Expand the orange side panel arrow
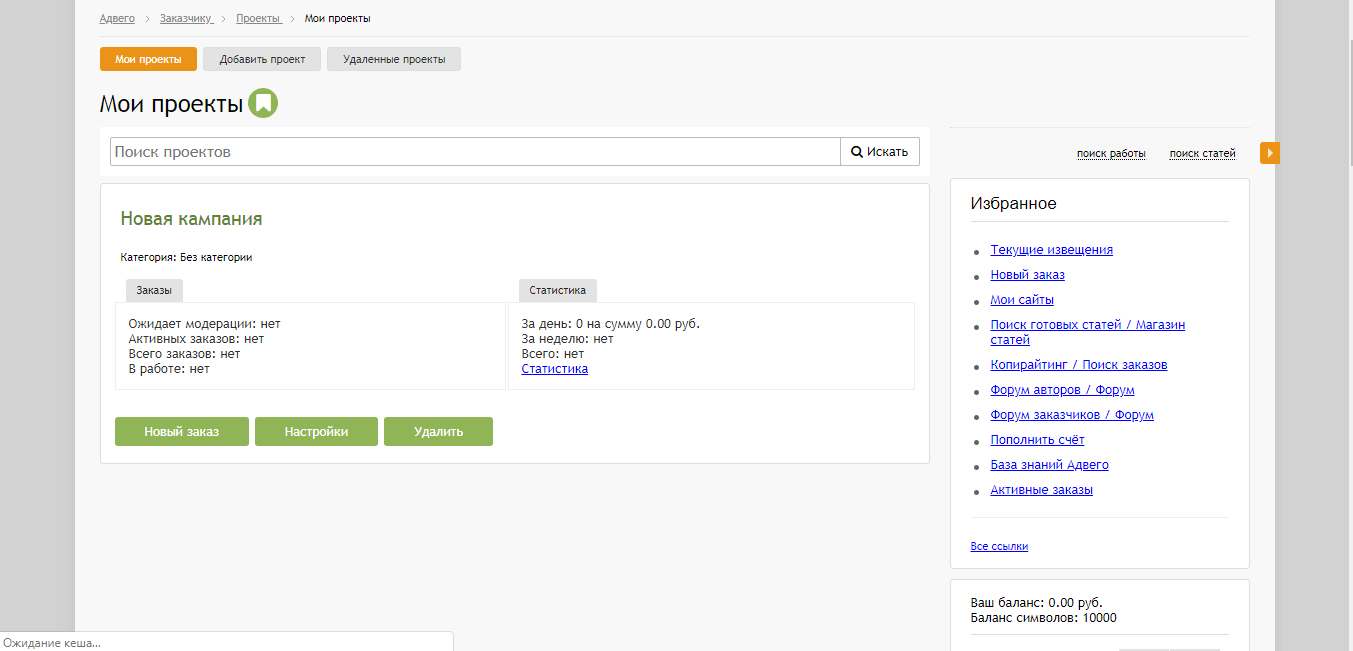The image size is (1353, 651). [x=1269, y=153]
